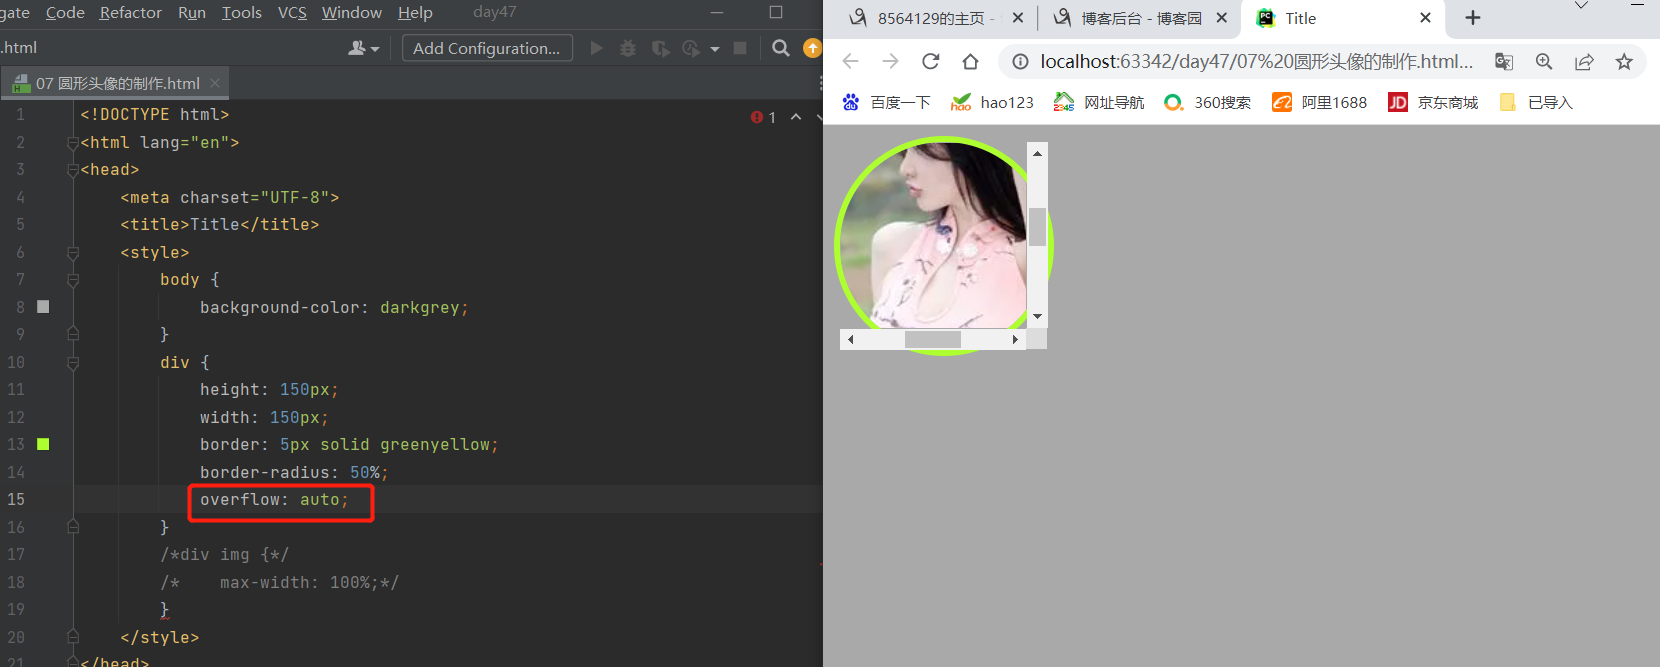Screen dimensions: 1660x667
Task: Open the user account dropdown
Action: pos(363,48)
